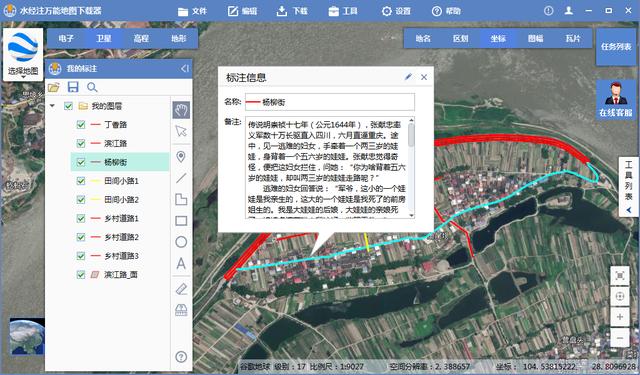Close the 标注信息 popup
Screen dimensions: 640x375
coord(424,77)
